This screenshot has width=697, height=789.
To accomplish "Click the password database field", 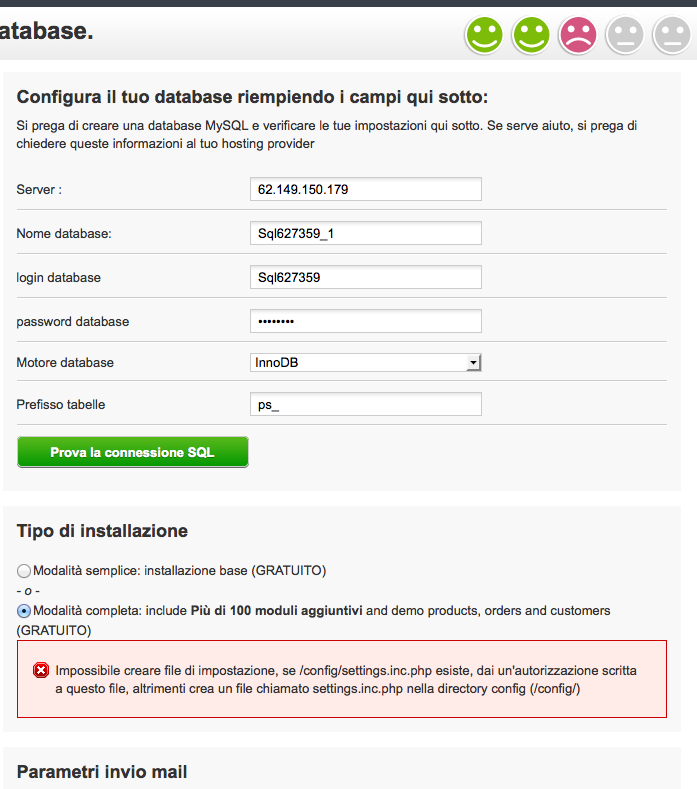I will click(x=365, y=321).
